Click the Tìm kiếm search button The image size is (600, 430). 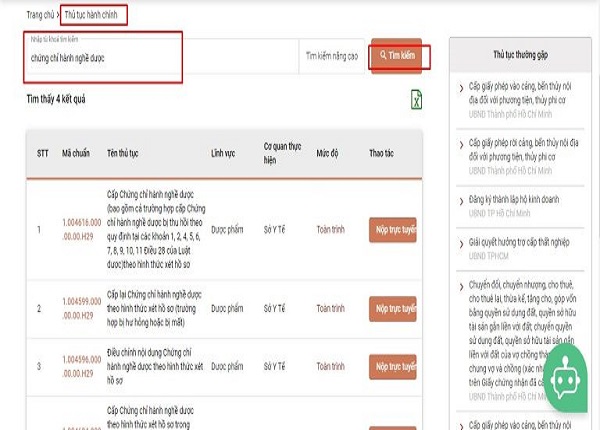(397, 55)
